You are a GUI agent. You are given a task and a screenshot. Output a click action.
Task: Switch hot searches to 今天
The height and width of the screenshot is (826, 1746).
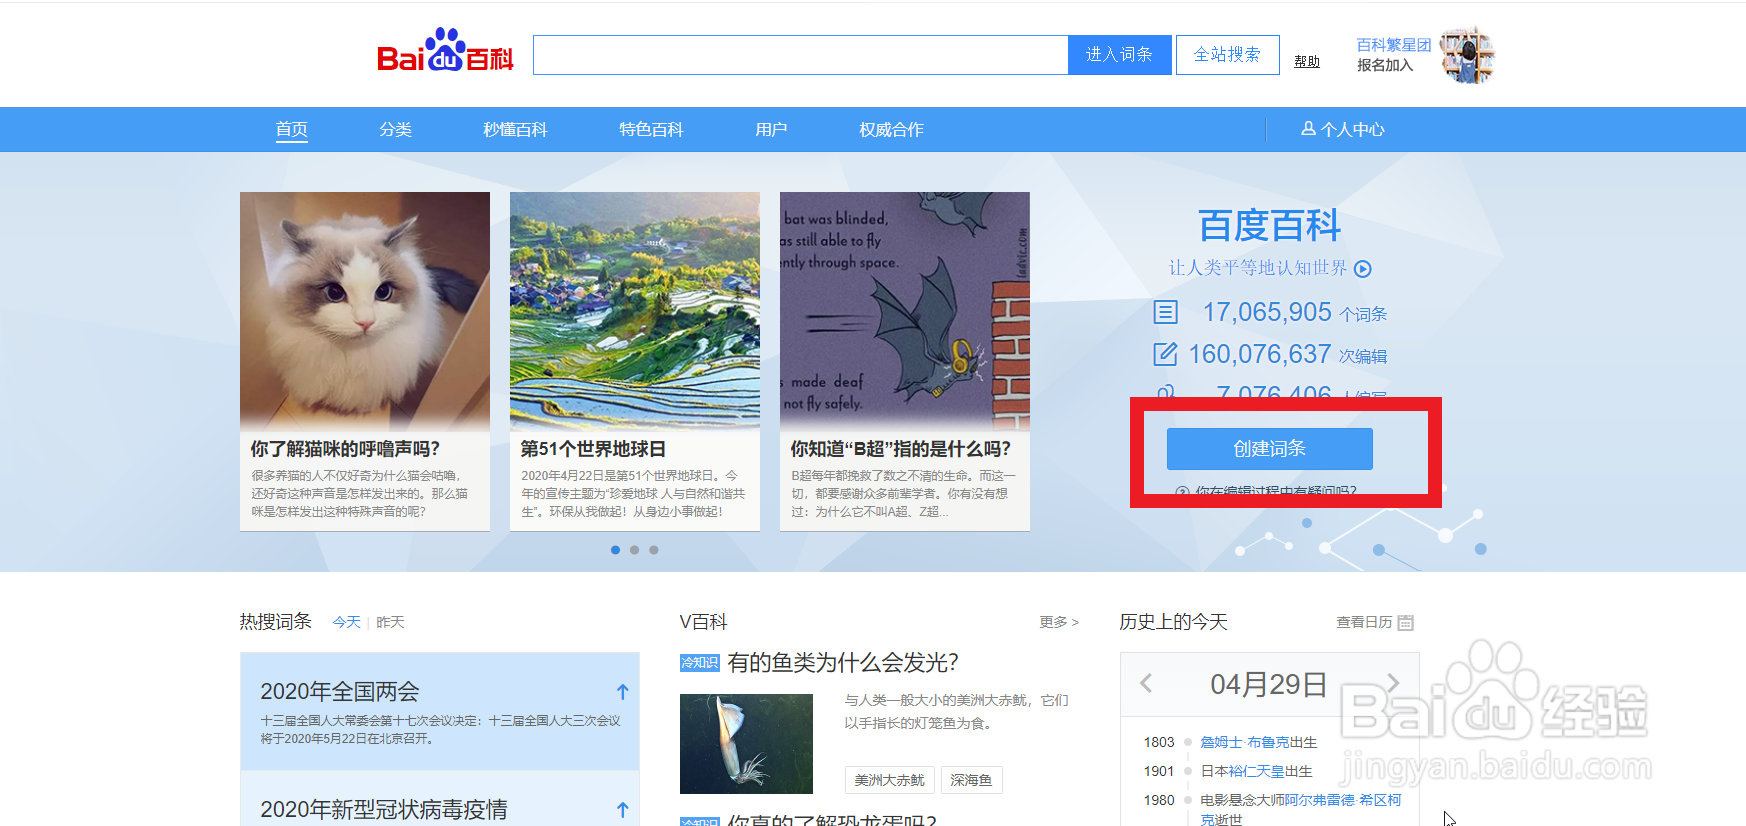coord(347,622)
